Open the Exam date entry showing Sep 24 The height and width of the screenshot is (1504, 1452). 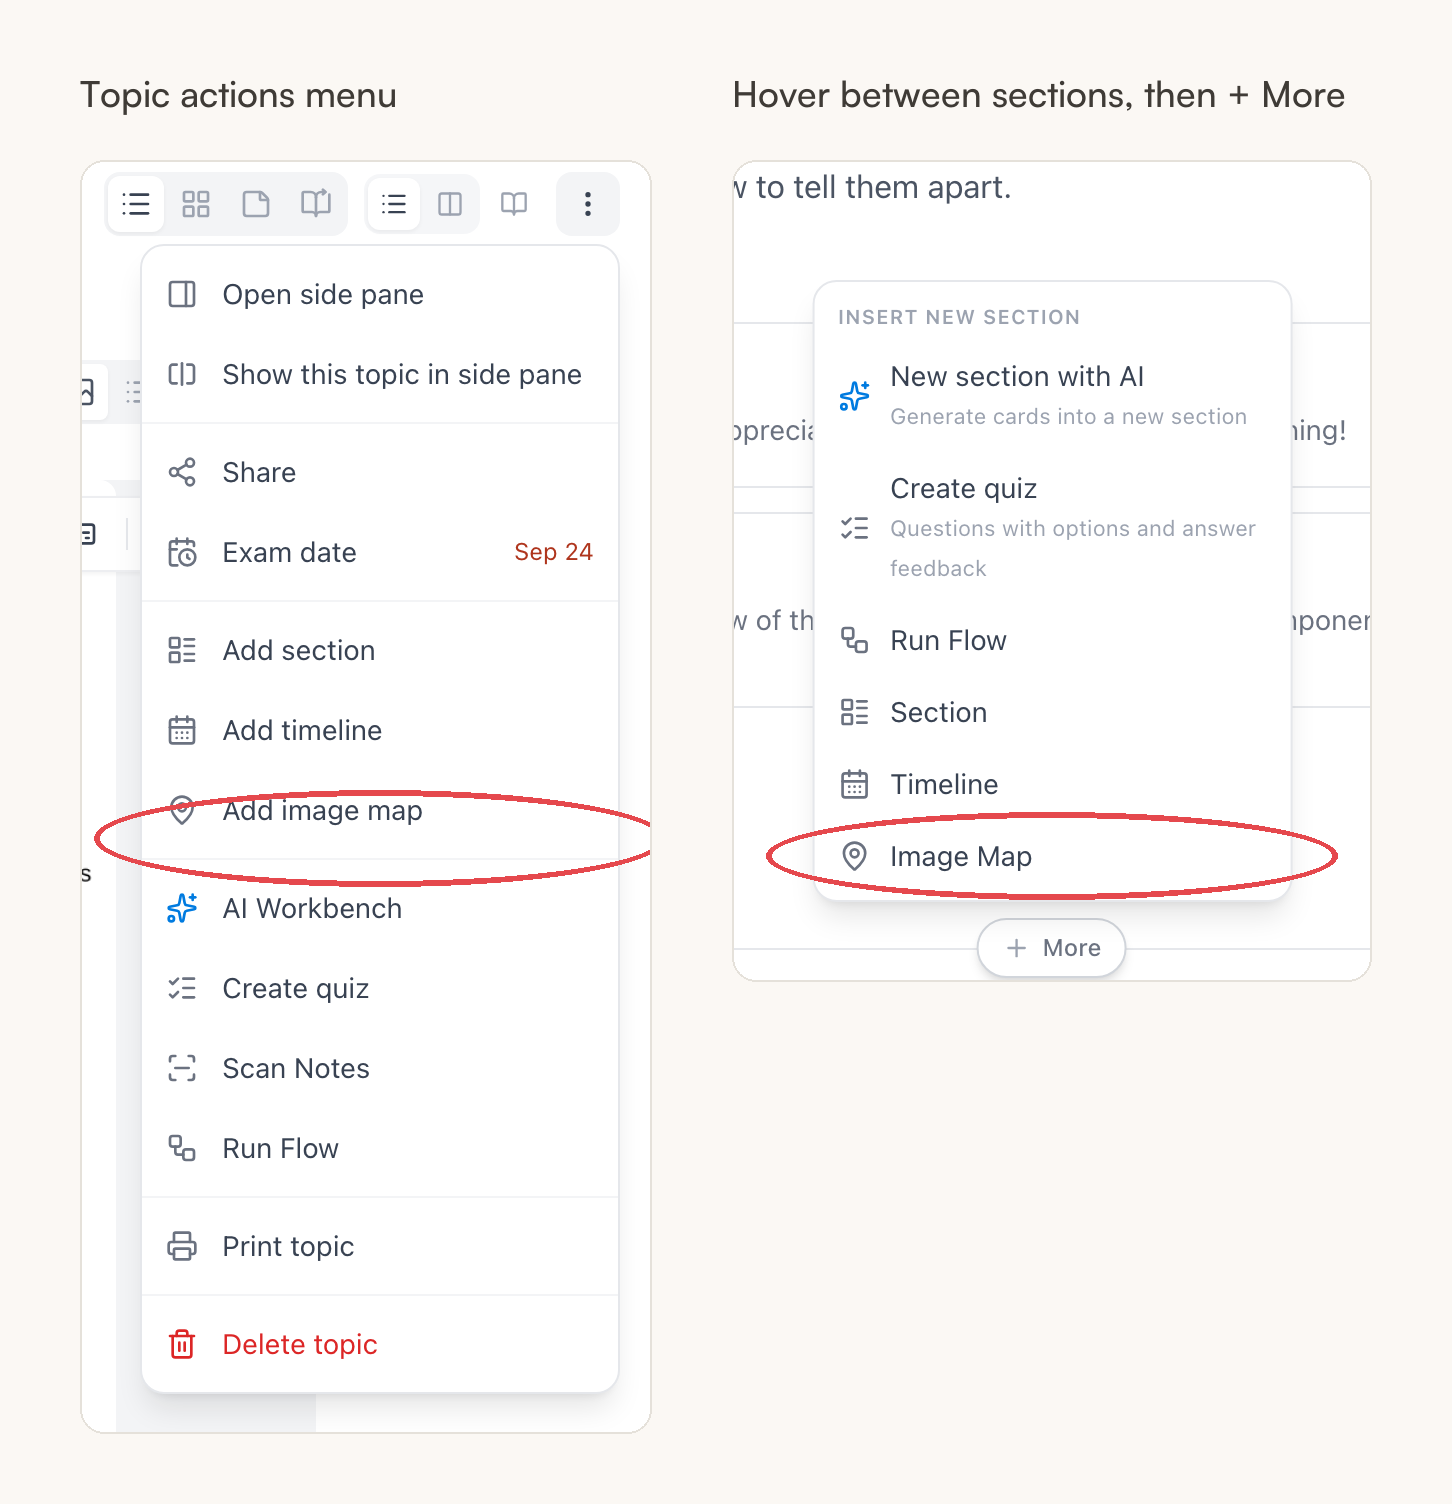tap(380, 552)
